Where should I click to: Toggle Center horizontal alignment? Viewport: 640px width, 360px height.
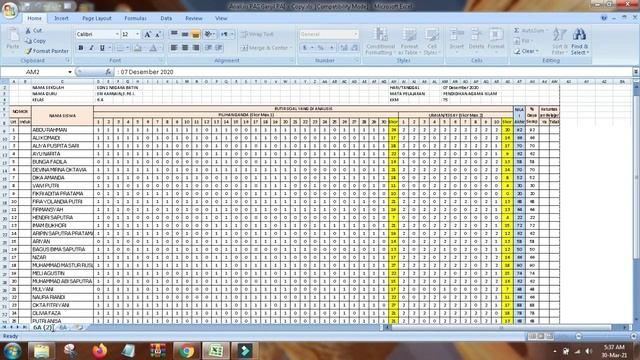pos(185,48)
